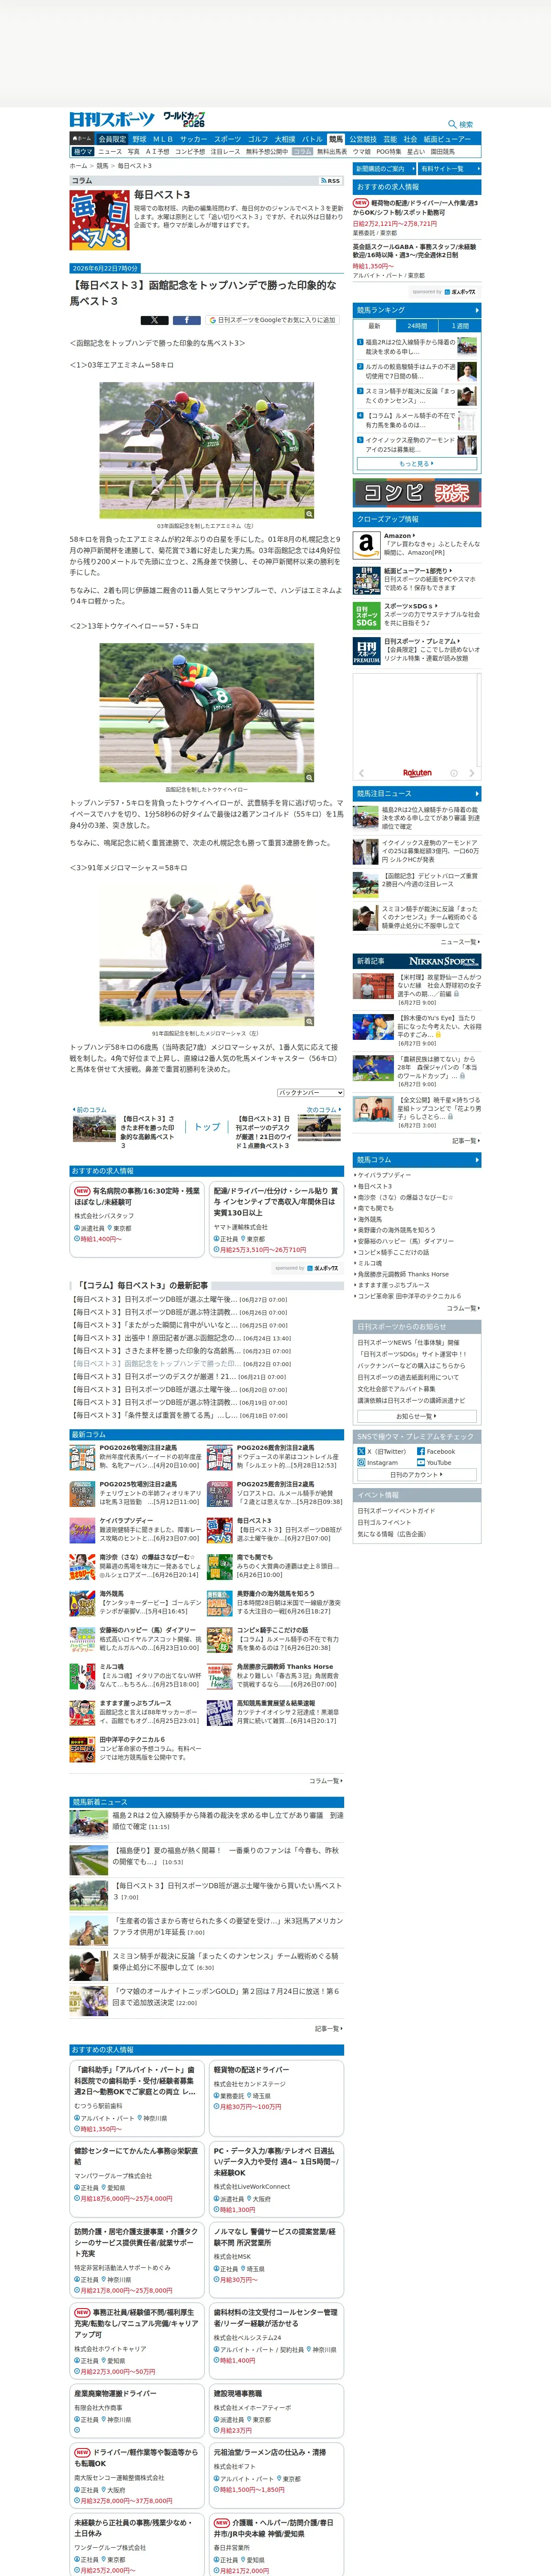Open the X (旧Twitter) SNS link
551x2576 pixels.
381,1451
